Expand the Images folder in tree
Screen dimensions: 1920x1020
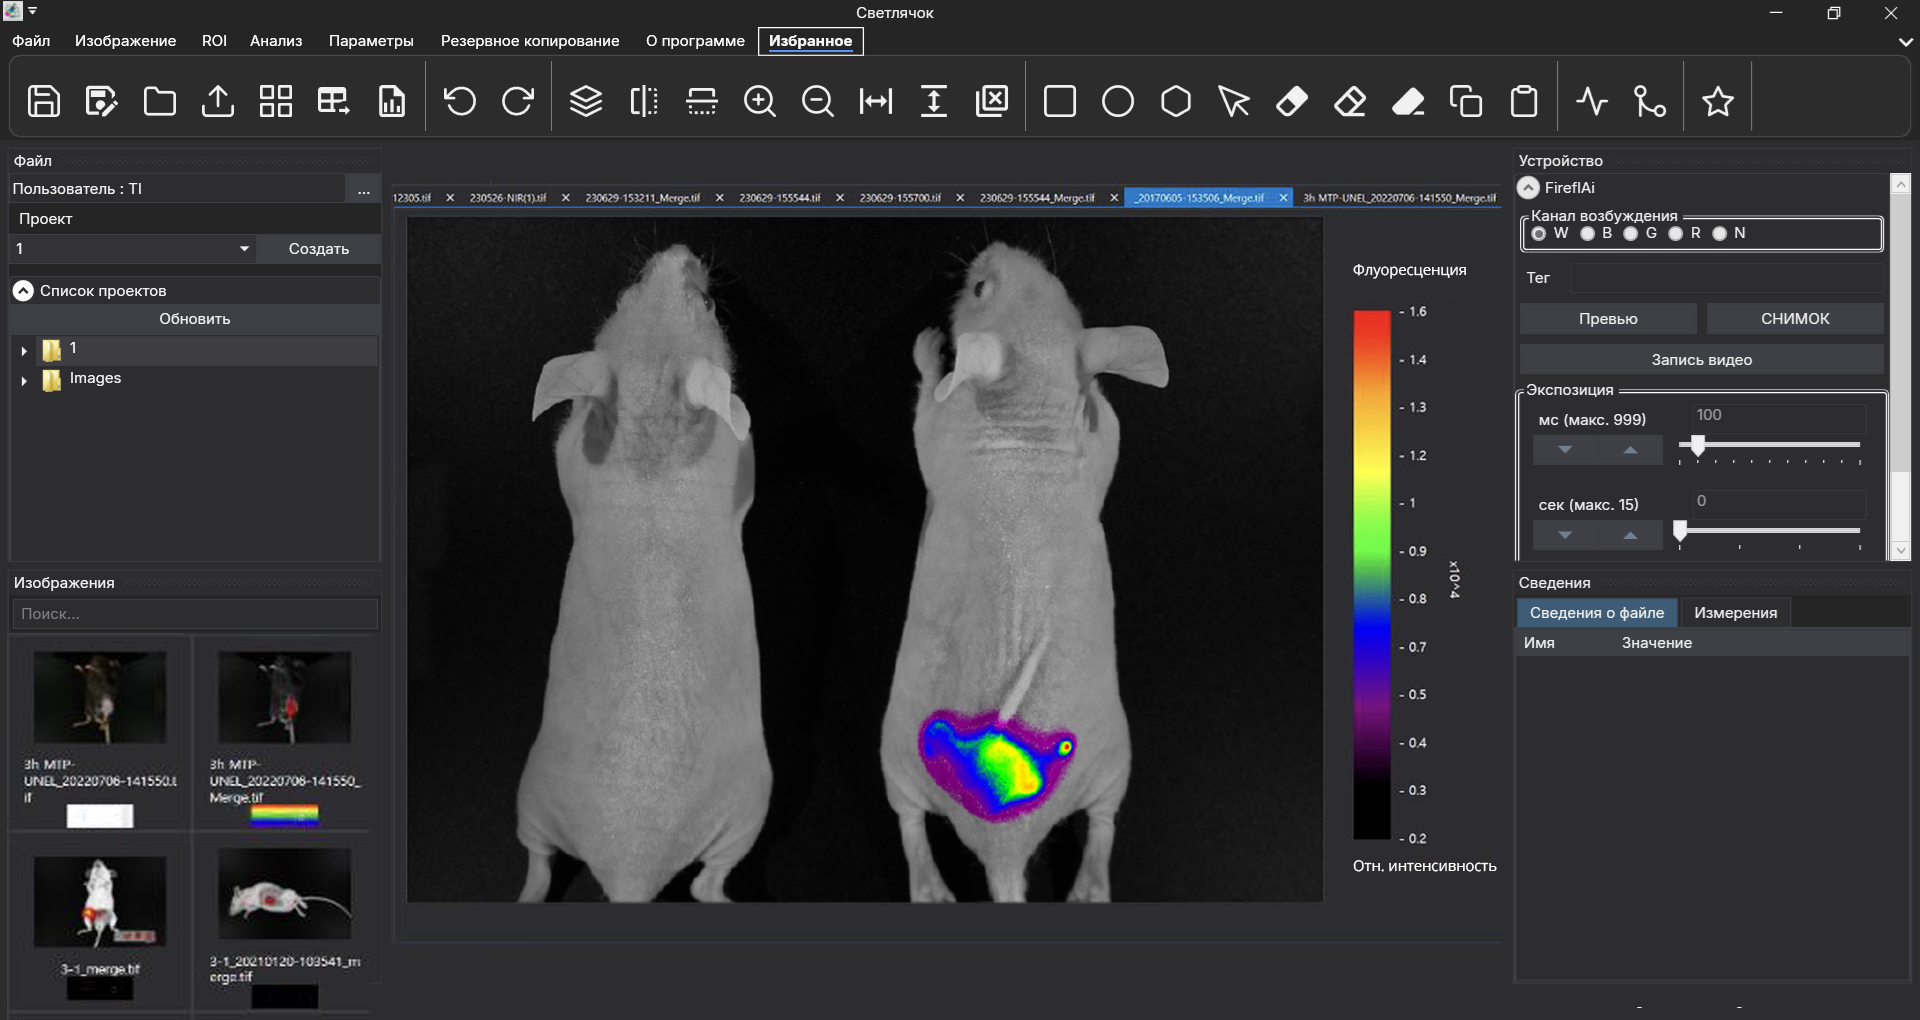(24, 381)
